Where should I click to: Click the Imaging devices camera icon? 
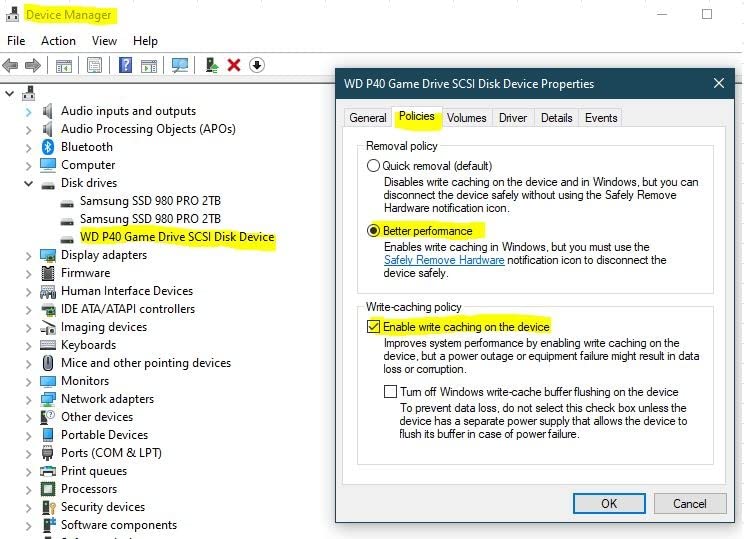tap(48, 327)
